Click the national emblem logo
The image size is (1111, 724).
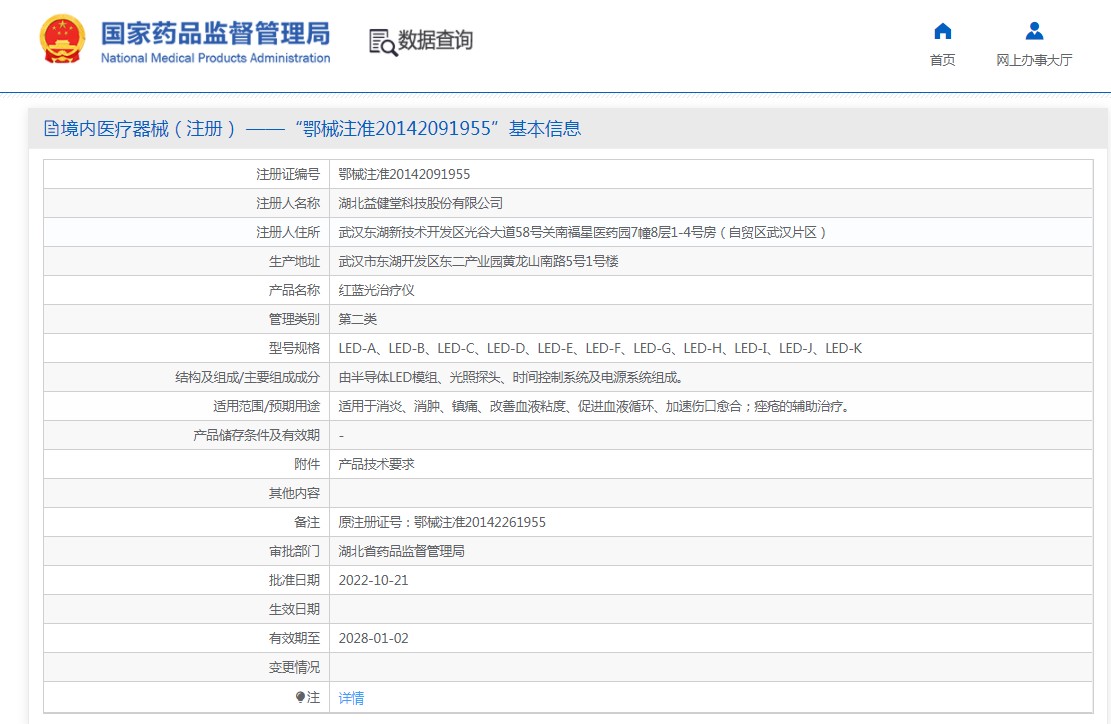pos(62,39)
